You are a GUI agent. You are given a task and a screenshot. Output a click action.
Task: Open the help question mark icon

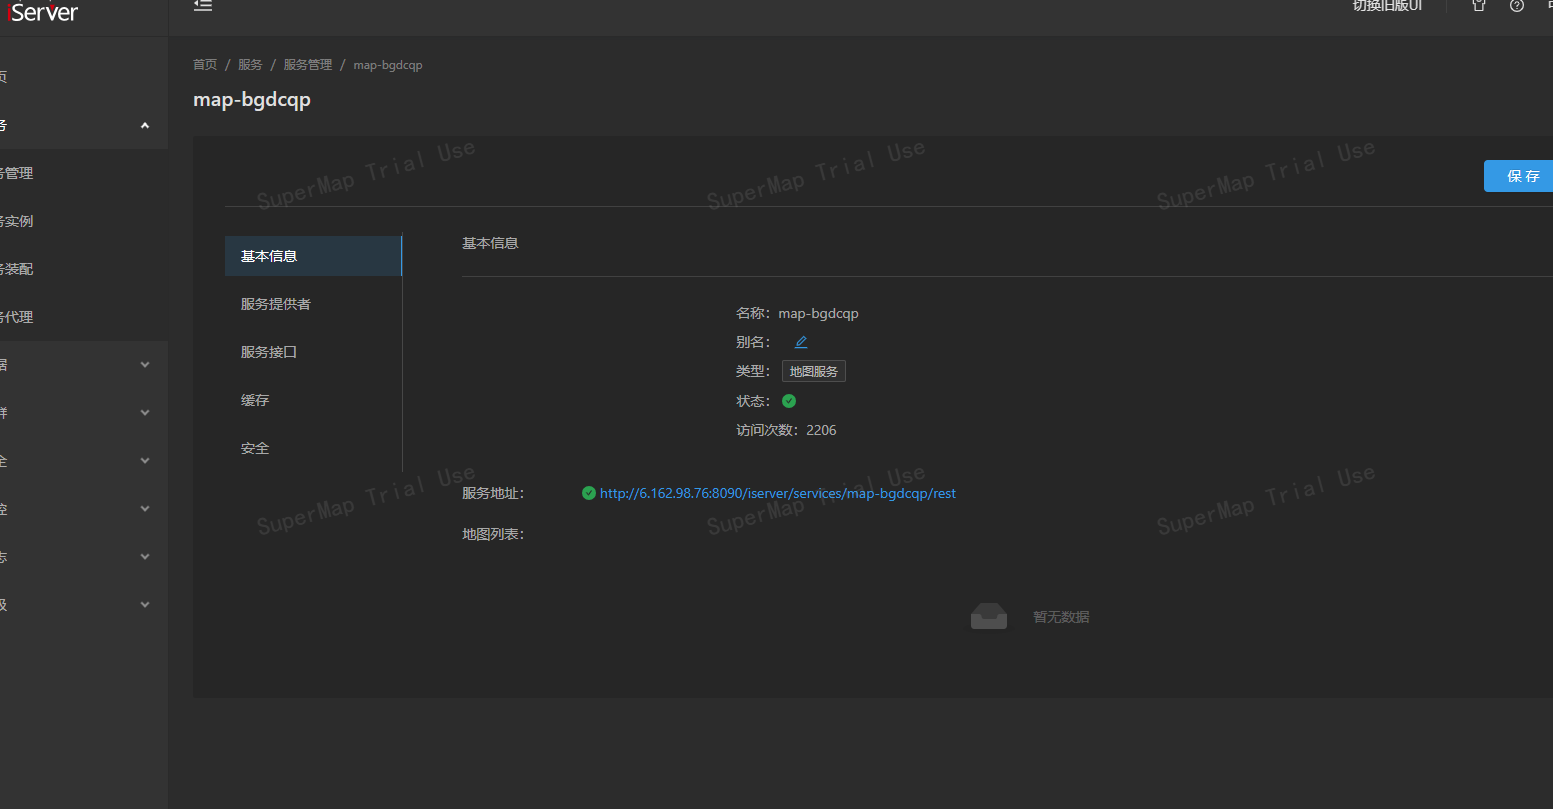click(x=1517, y=5)
